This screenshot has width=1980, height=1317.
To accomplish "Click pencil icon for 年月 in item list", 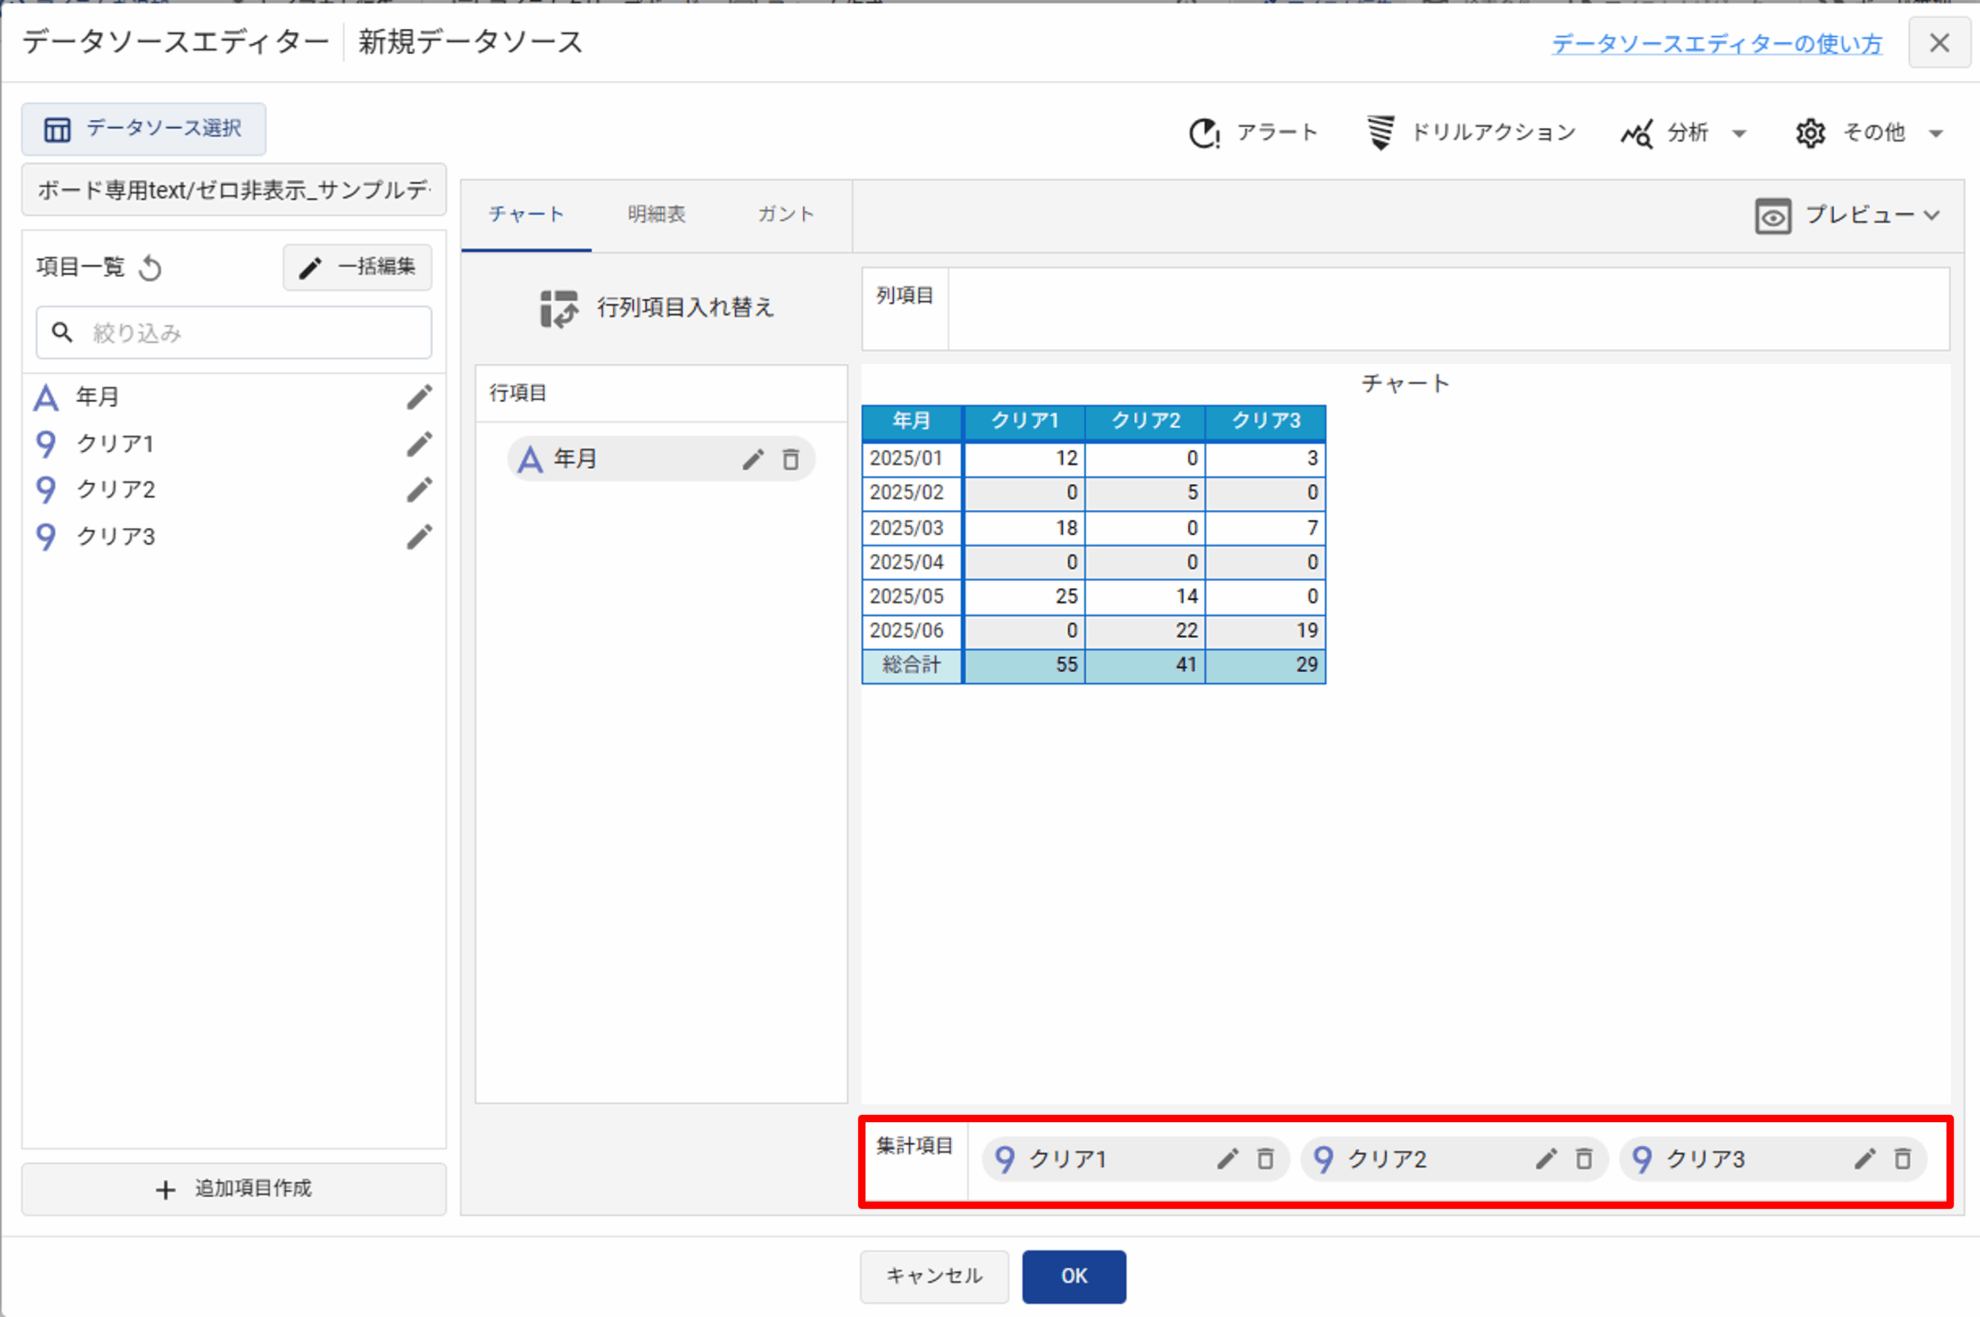I will (x=419, y=397).
